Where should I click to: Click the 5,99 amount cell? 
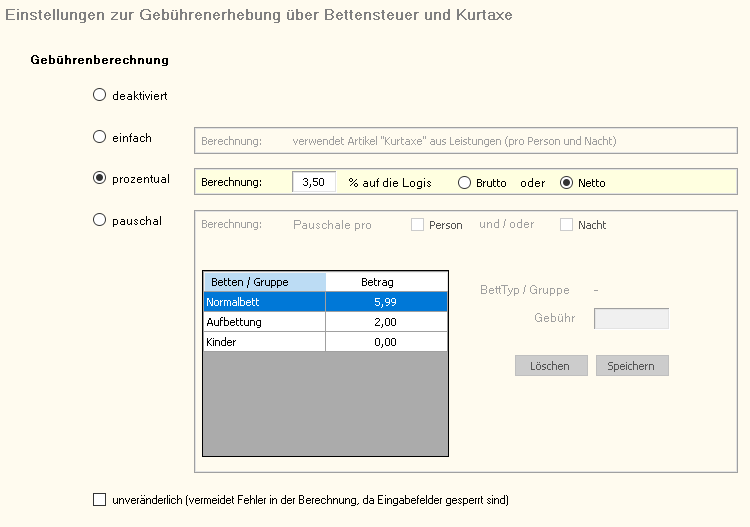coord(386,301)
